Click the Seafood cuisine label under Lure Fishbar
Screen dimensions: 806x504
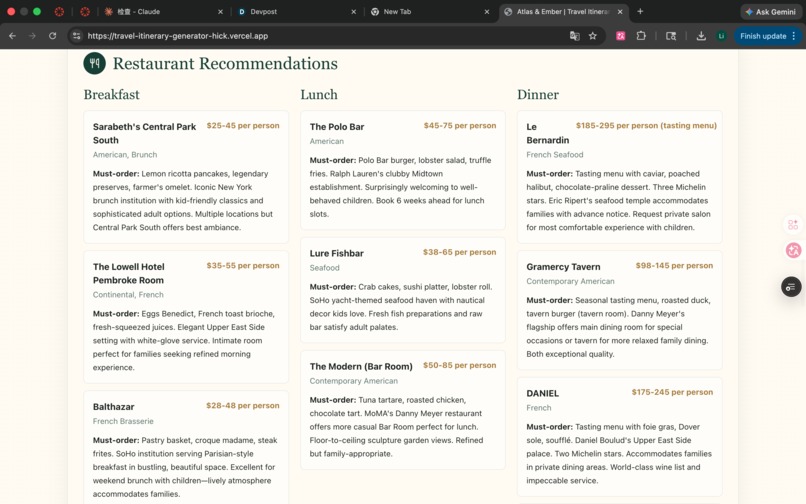(324, 268)
